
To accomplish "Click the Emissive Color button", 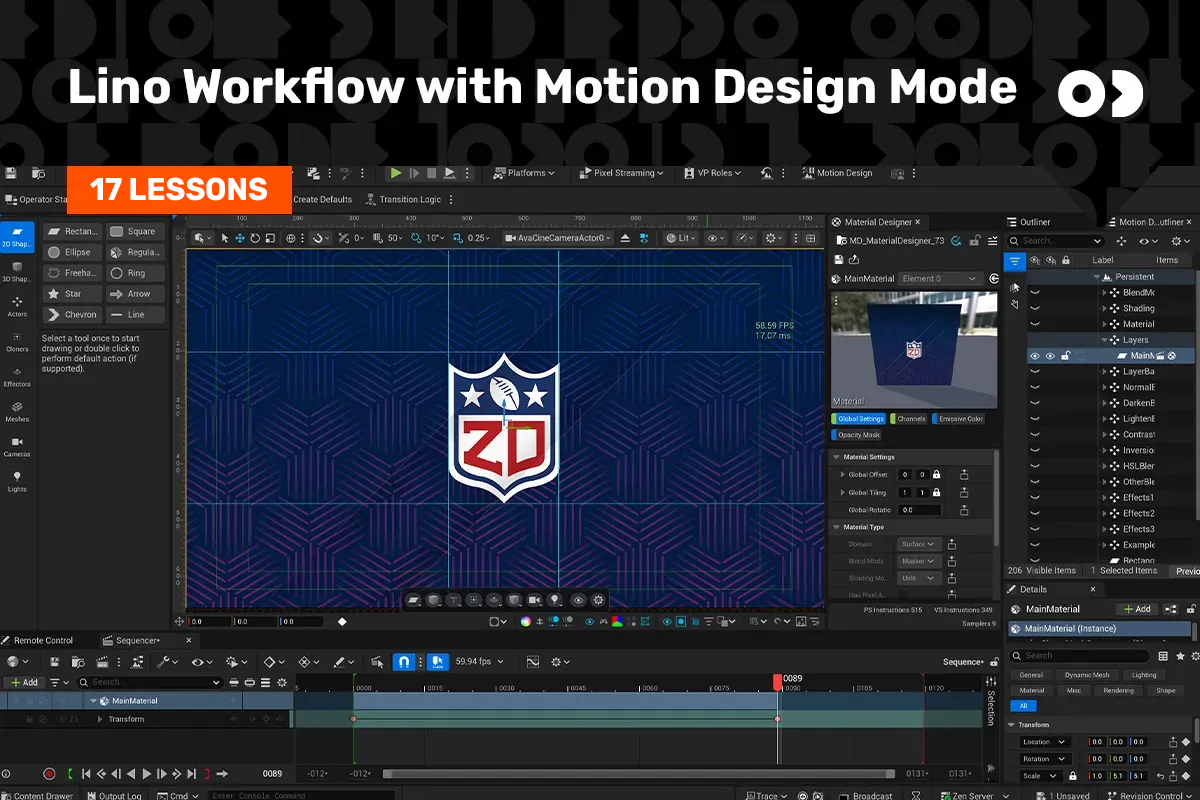I will coord(959,419).
